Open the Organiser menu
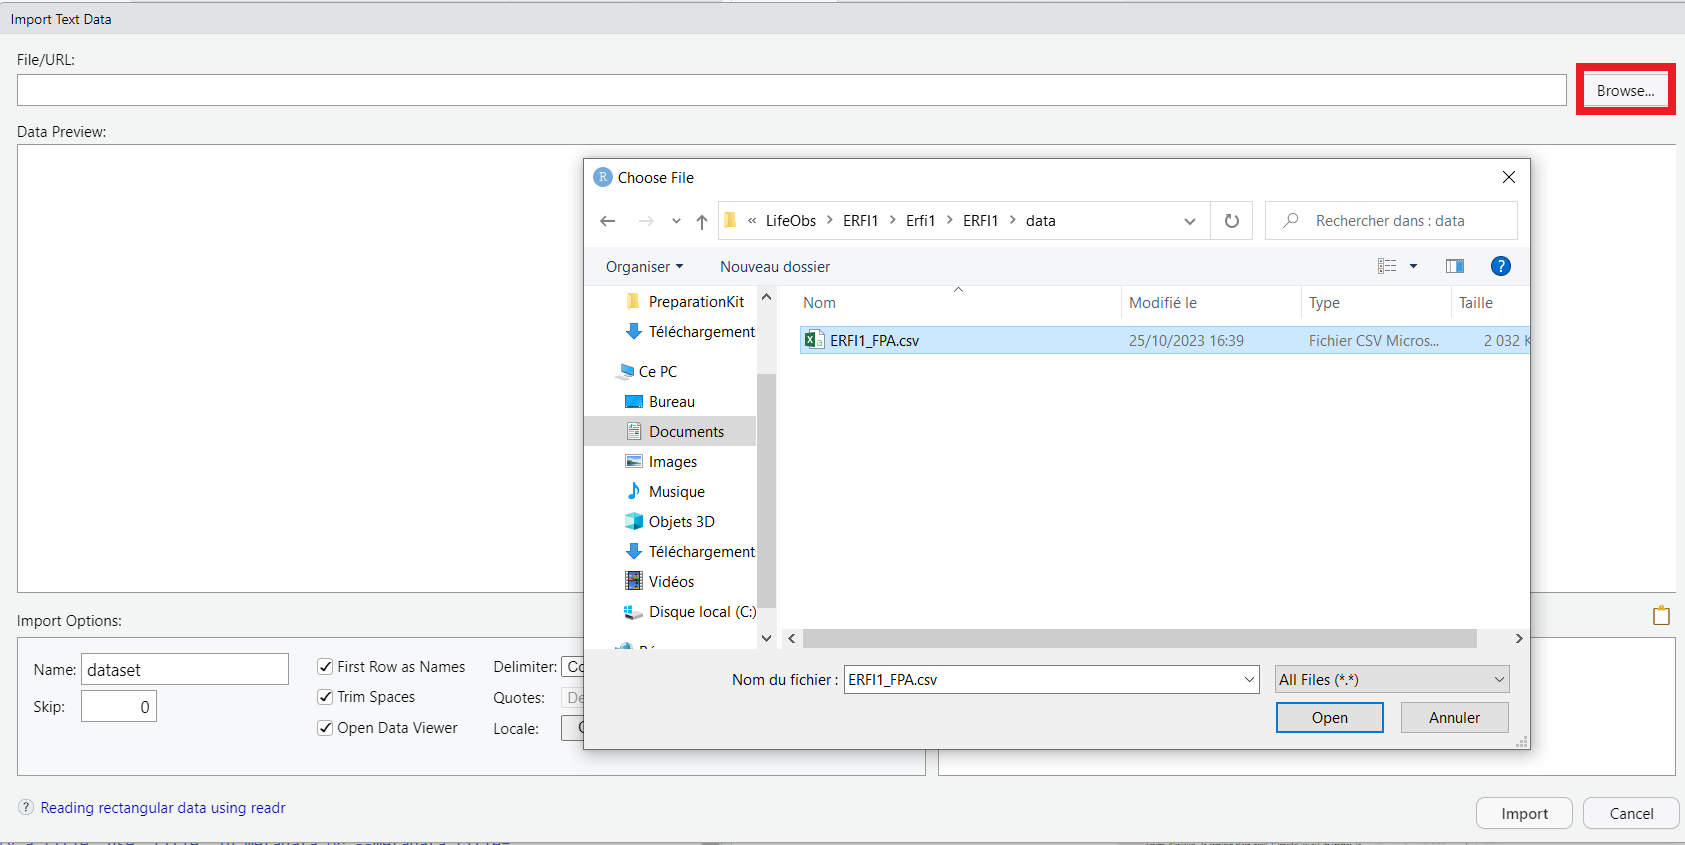Viewport: 1685px width, 845px height. point(644,267)
